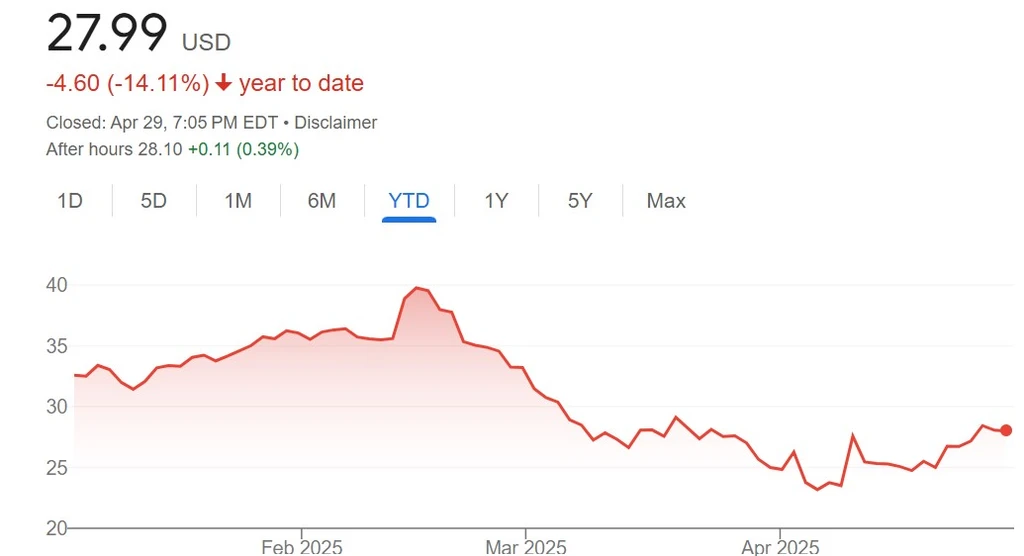Click the Mar 2025 axis label
This screenshot has height=556, width=1024.
click(525, 546)
